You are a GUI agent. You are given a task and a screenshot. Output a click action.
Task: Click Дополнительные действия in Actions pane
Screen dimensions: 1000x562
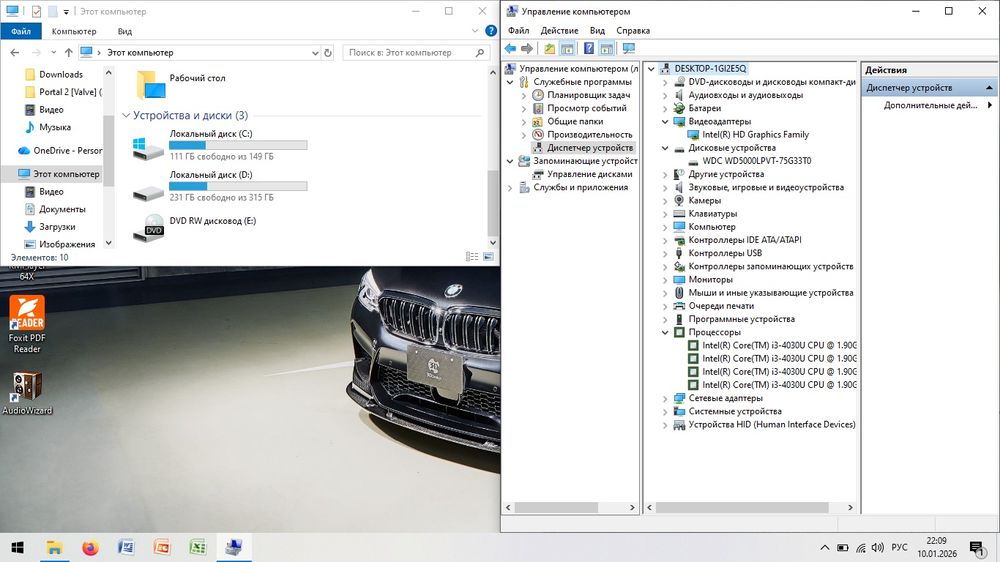(x=930, y=105)
